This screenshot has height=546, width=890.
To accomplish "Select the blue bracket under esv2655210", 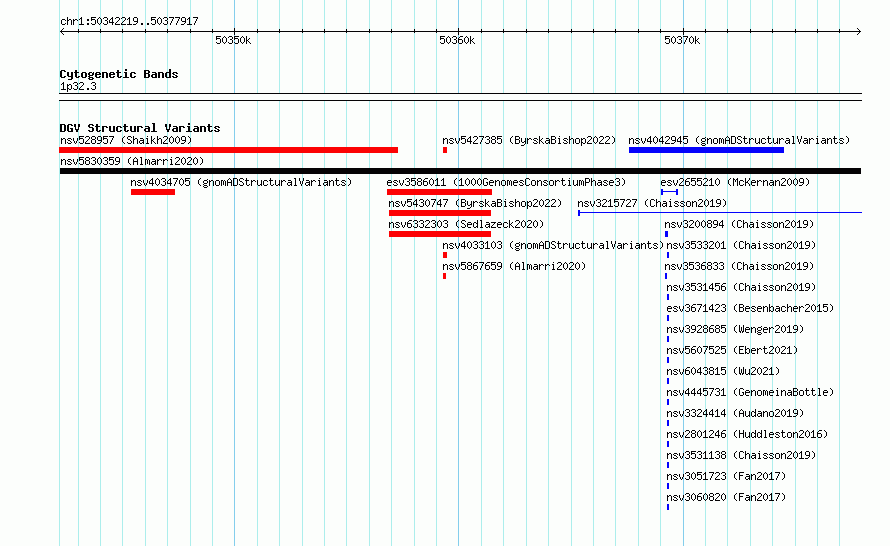I will tap(669, 192).
